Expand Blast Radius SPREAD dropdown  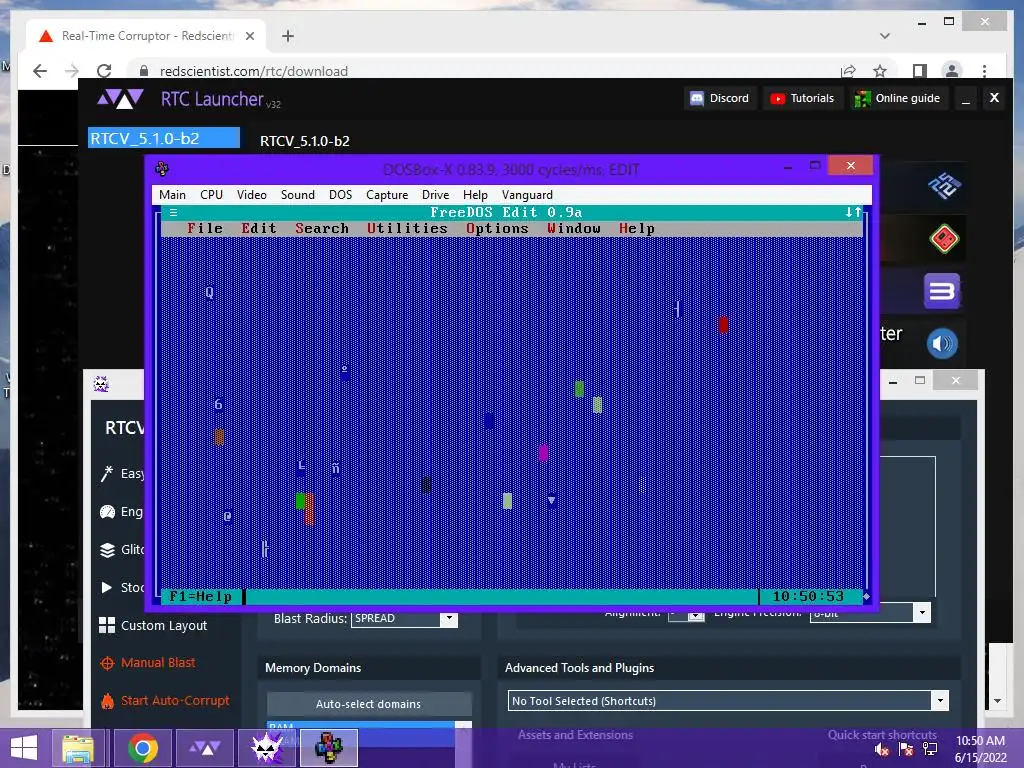pos(449,618)
